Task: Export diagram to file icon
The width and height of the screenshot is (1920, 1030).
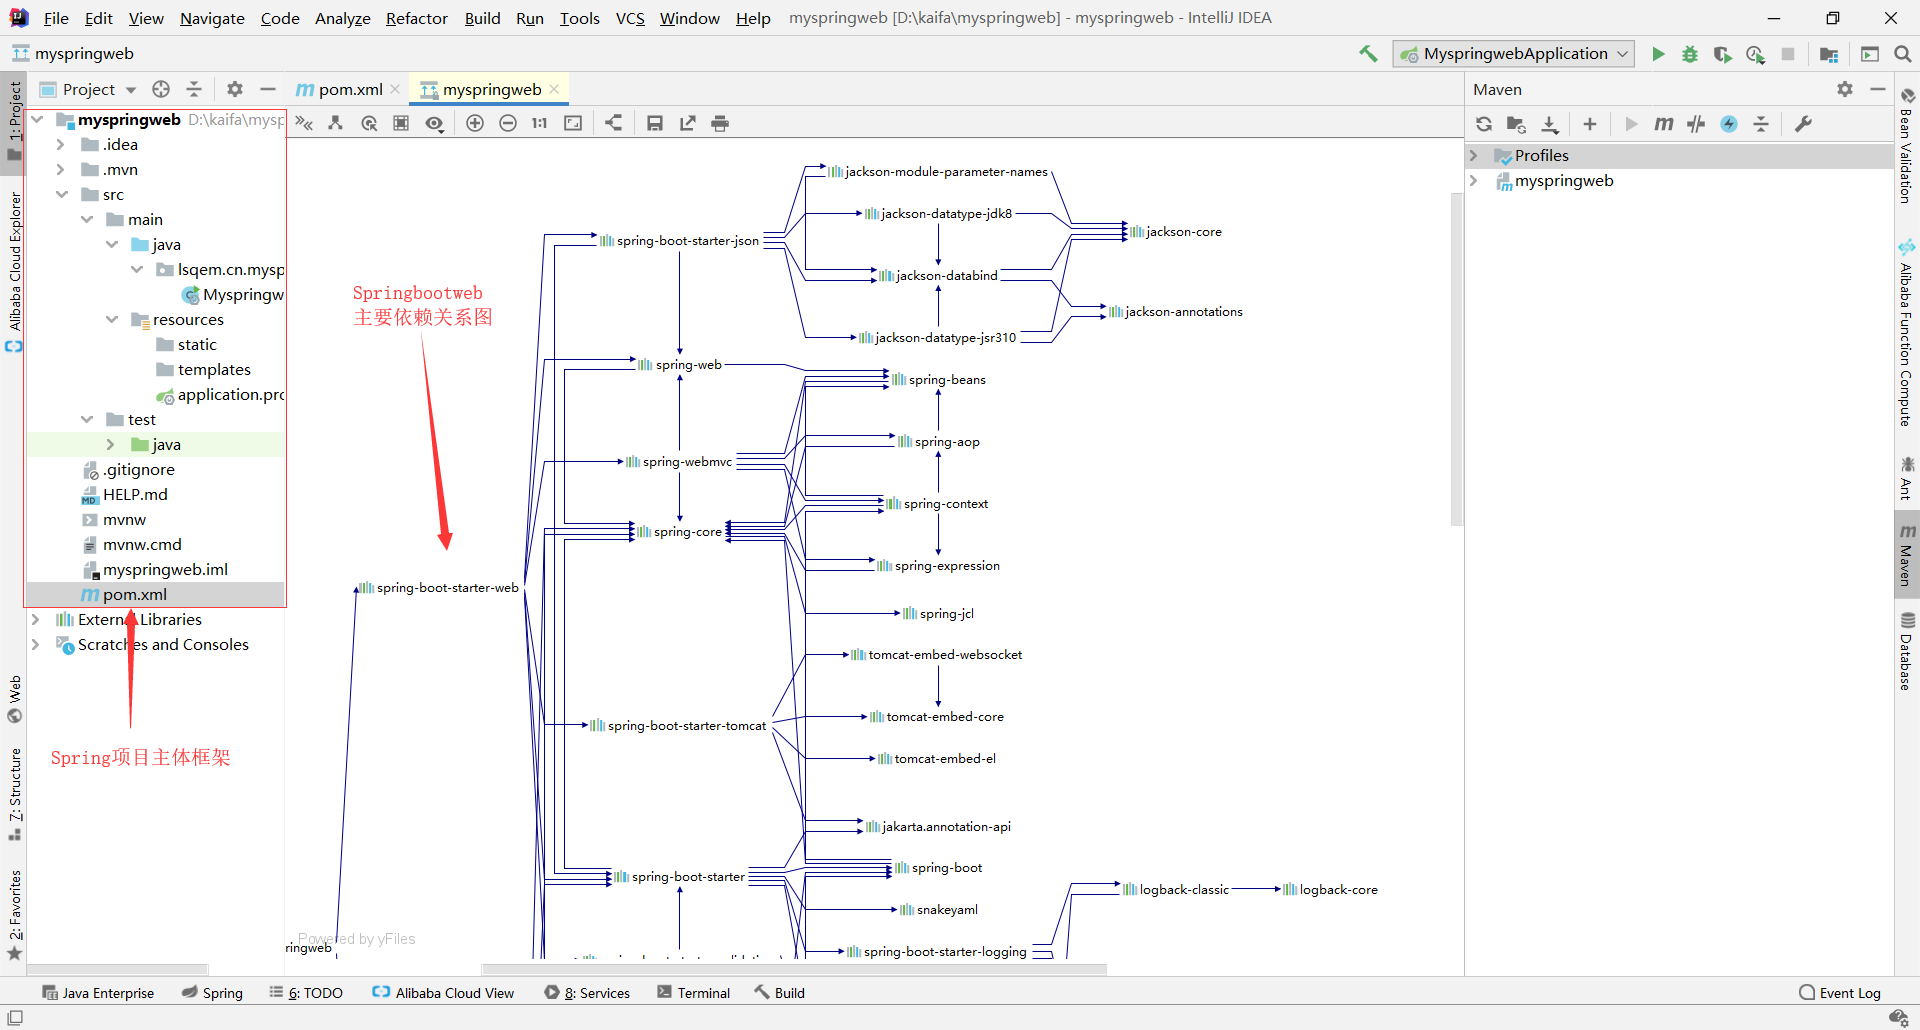Action: tap(688, 123)
